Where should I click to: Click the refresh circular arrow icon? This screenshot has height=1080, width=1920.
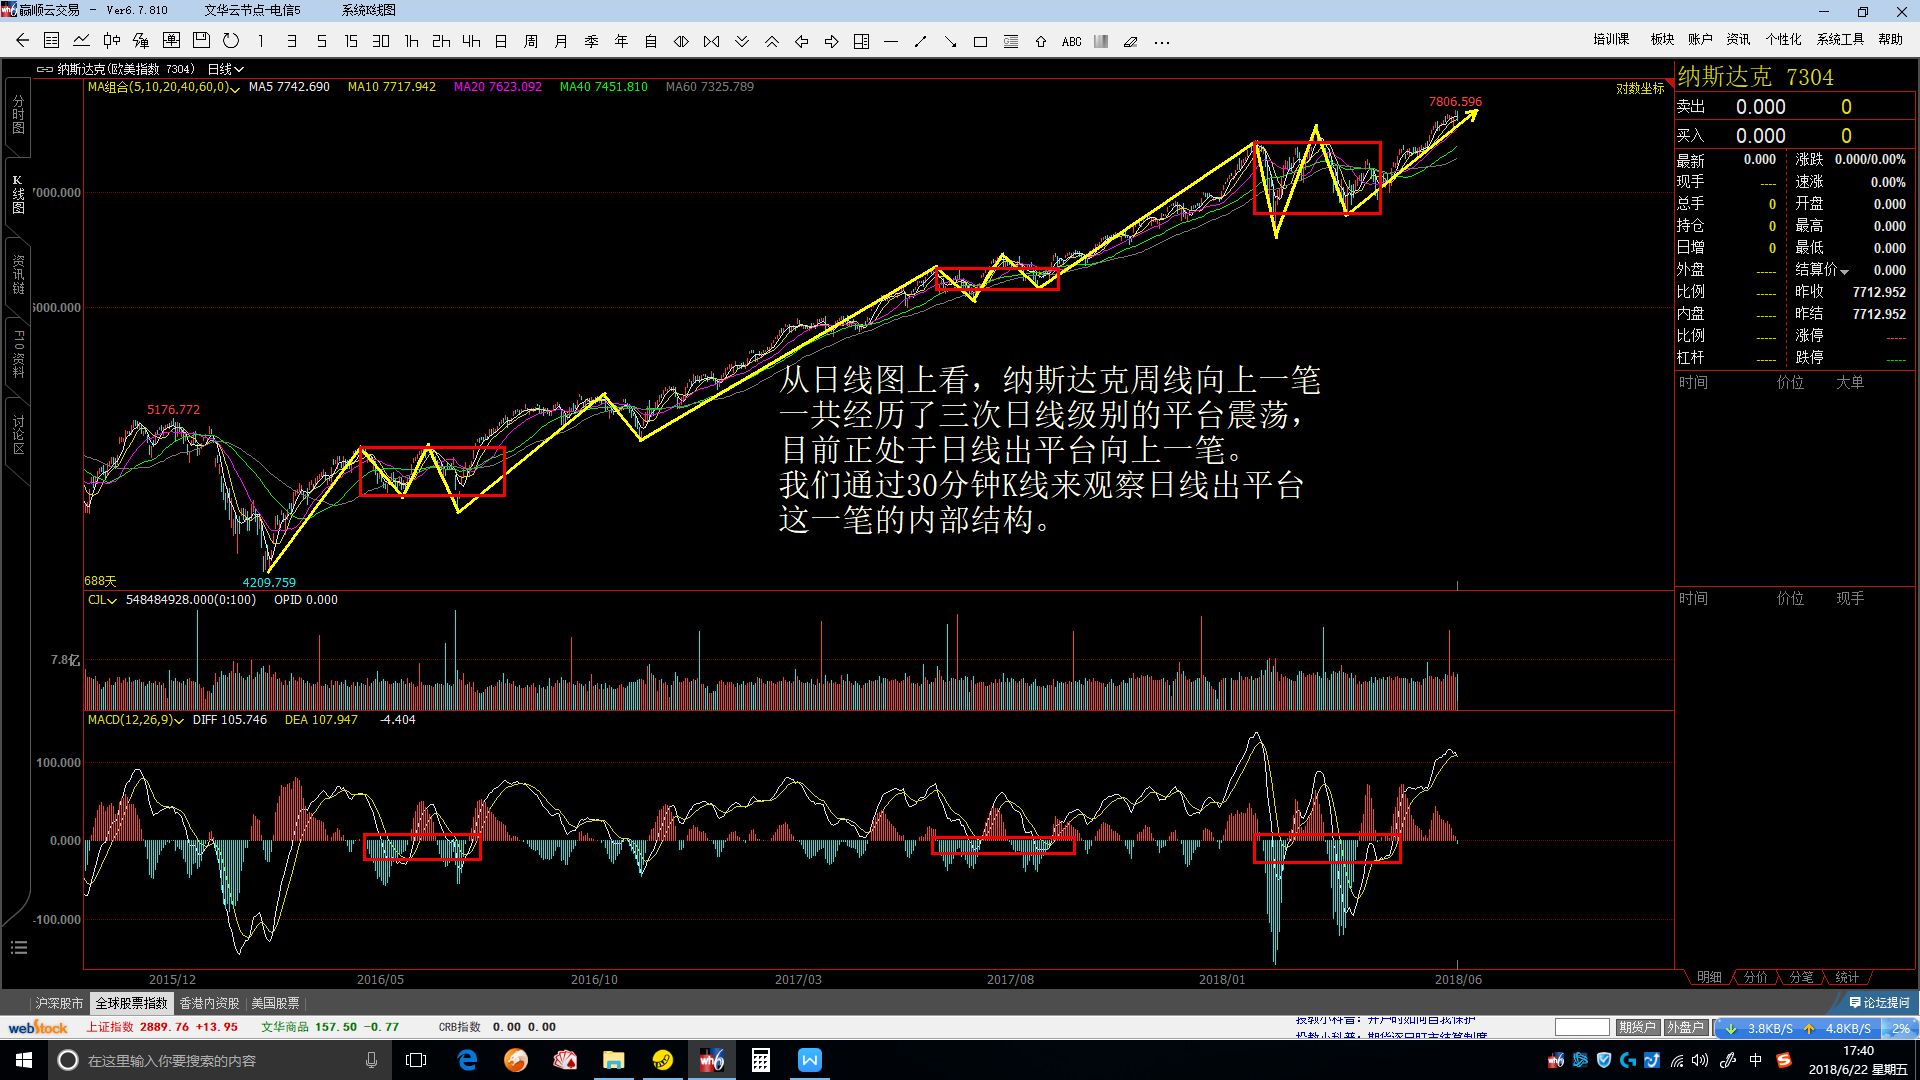pyautogui.click(x=231, y=41)
